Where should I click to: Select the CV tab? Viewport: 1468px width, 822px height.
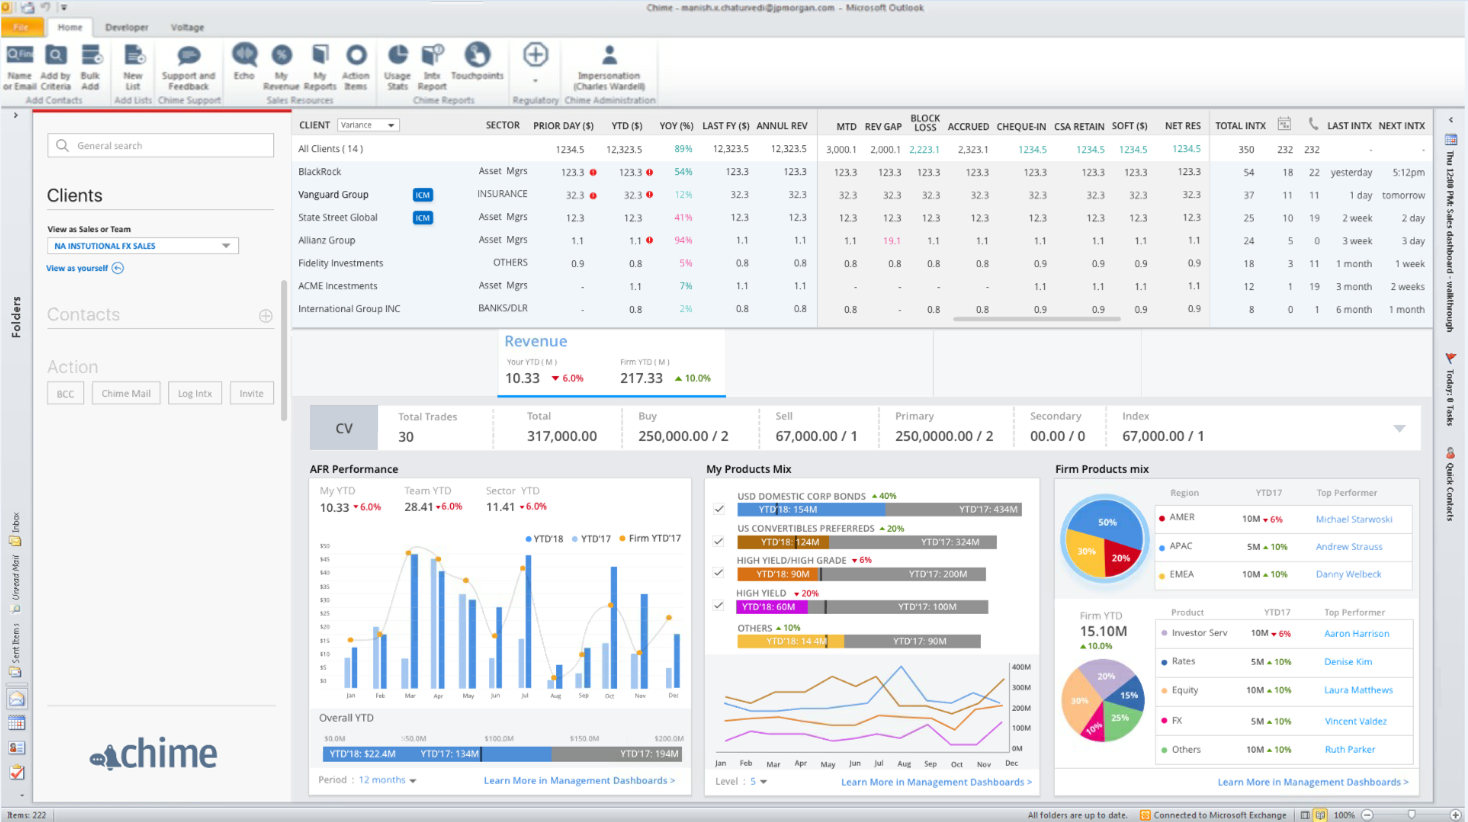[344, 428]
